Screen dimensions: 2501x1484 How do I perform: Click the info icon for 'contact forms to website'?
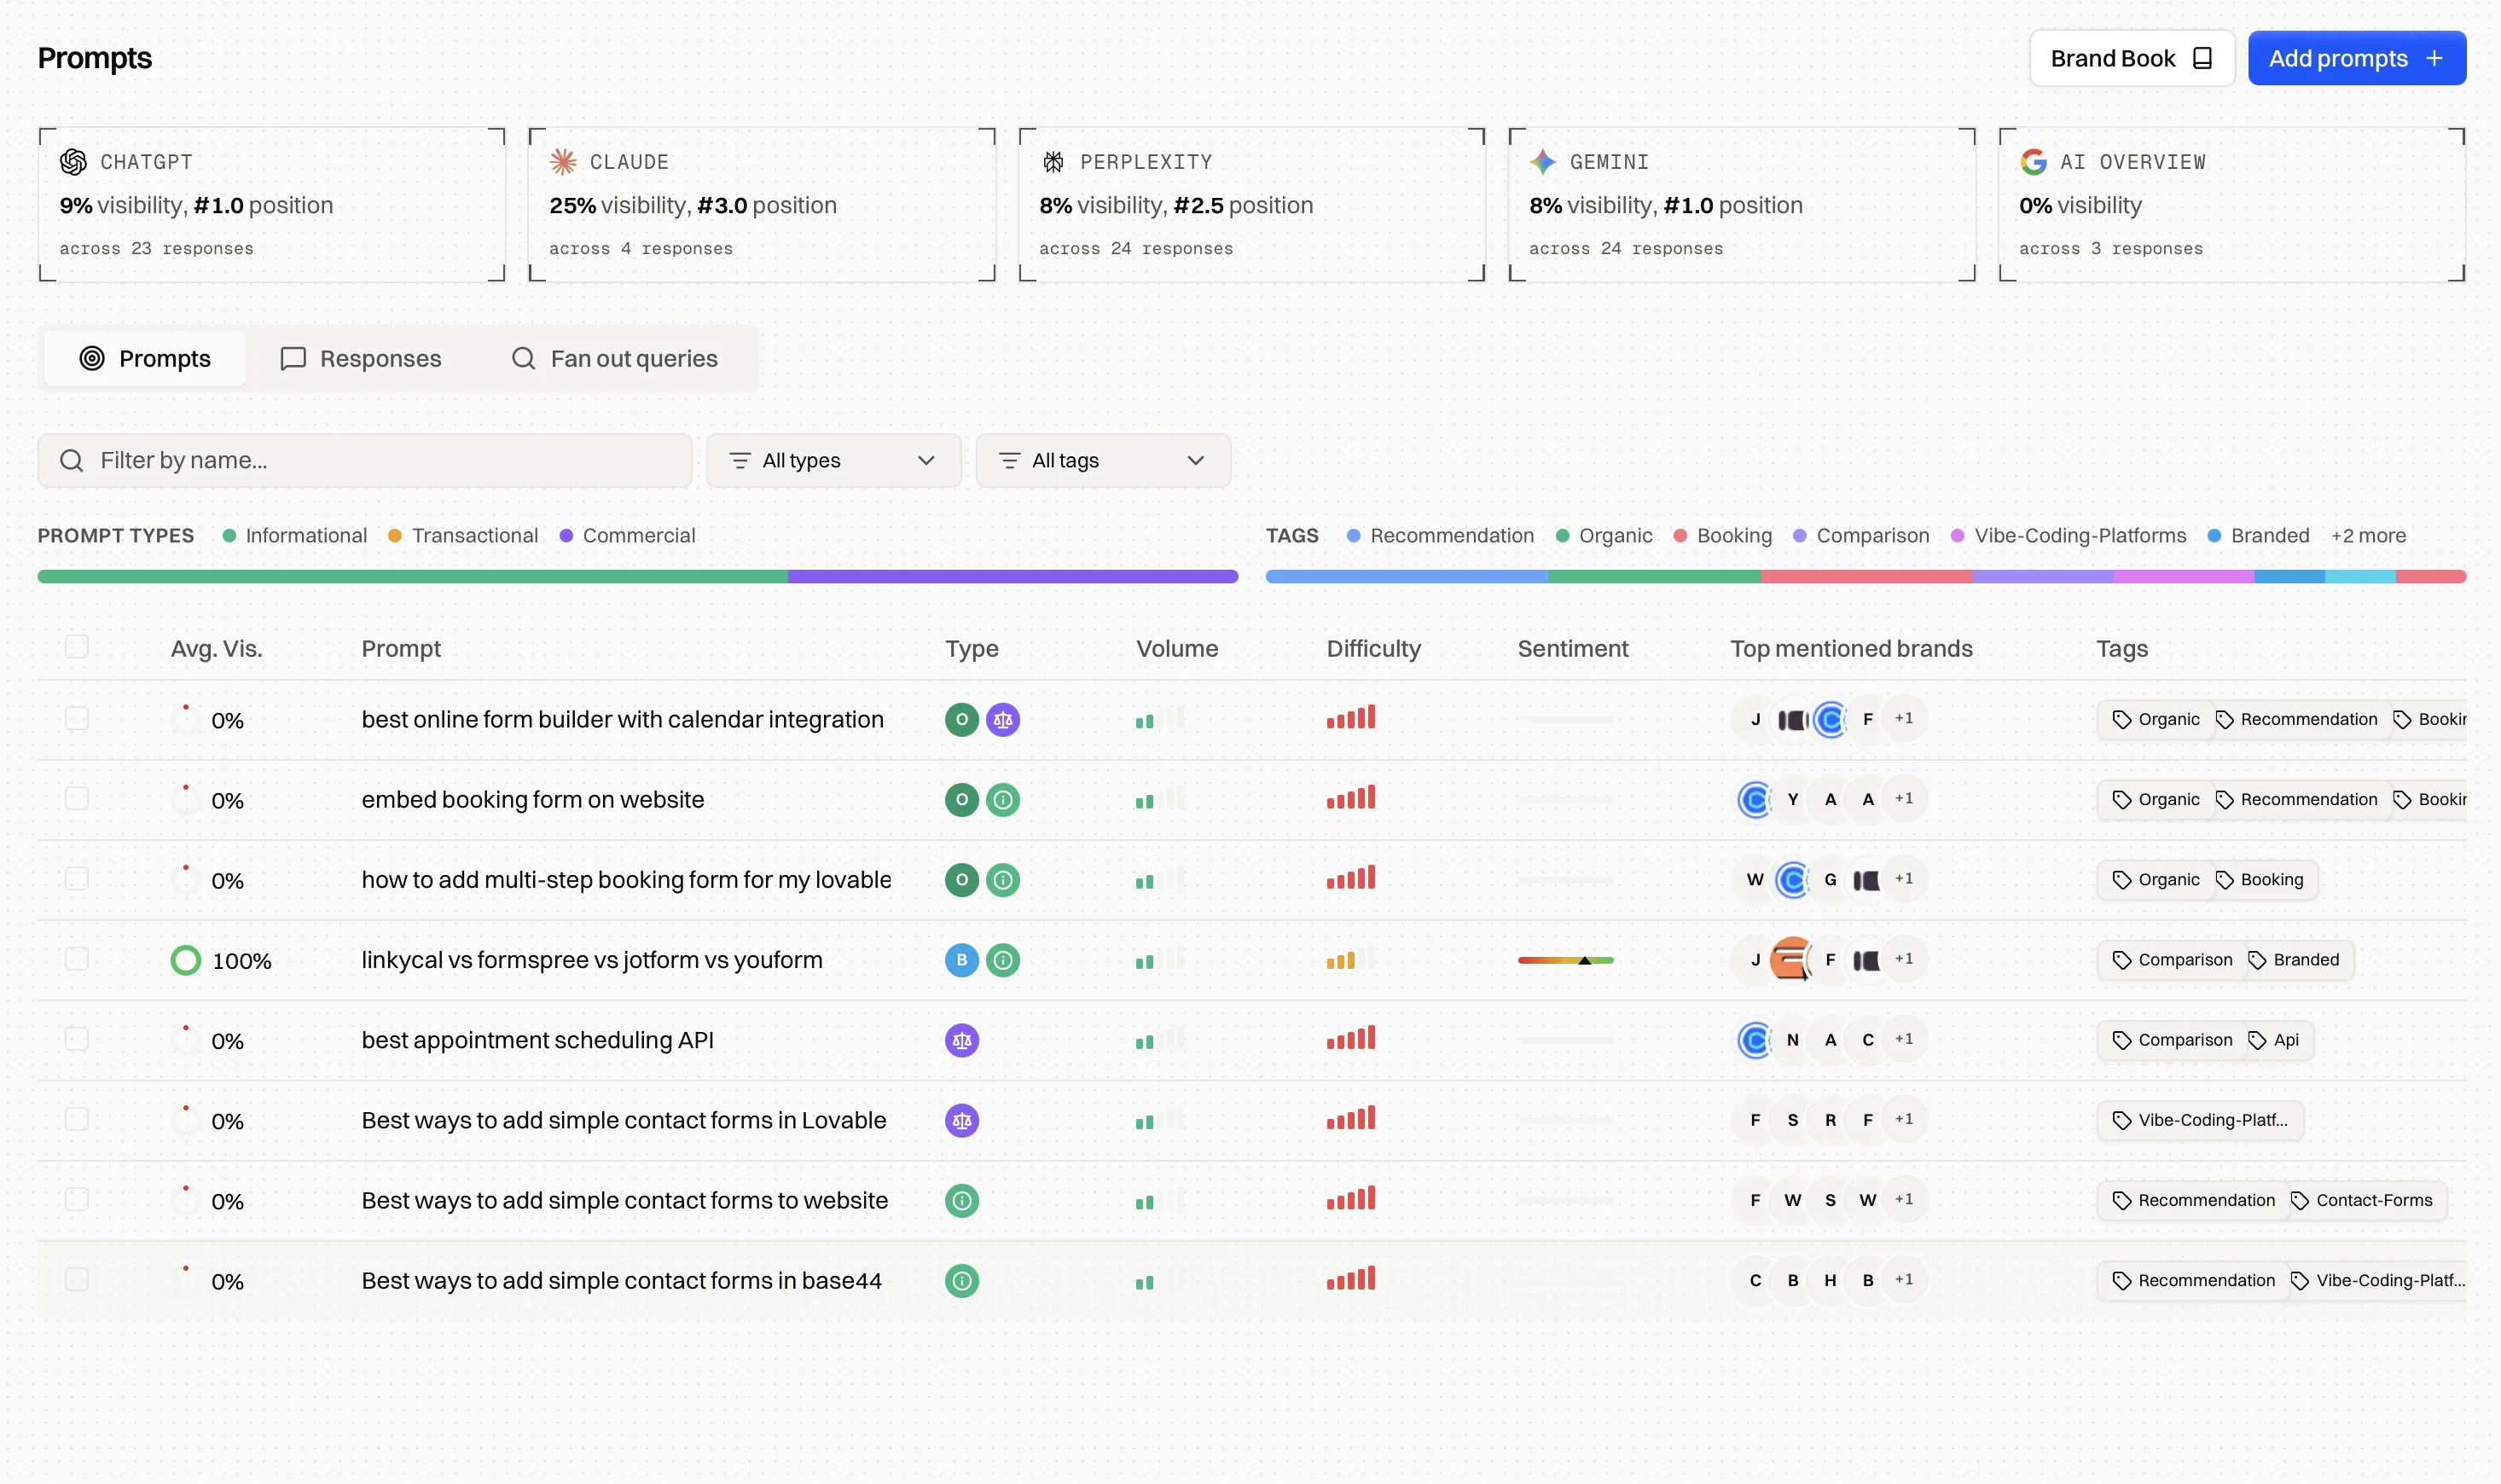tap(962, 1200)
